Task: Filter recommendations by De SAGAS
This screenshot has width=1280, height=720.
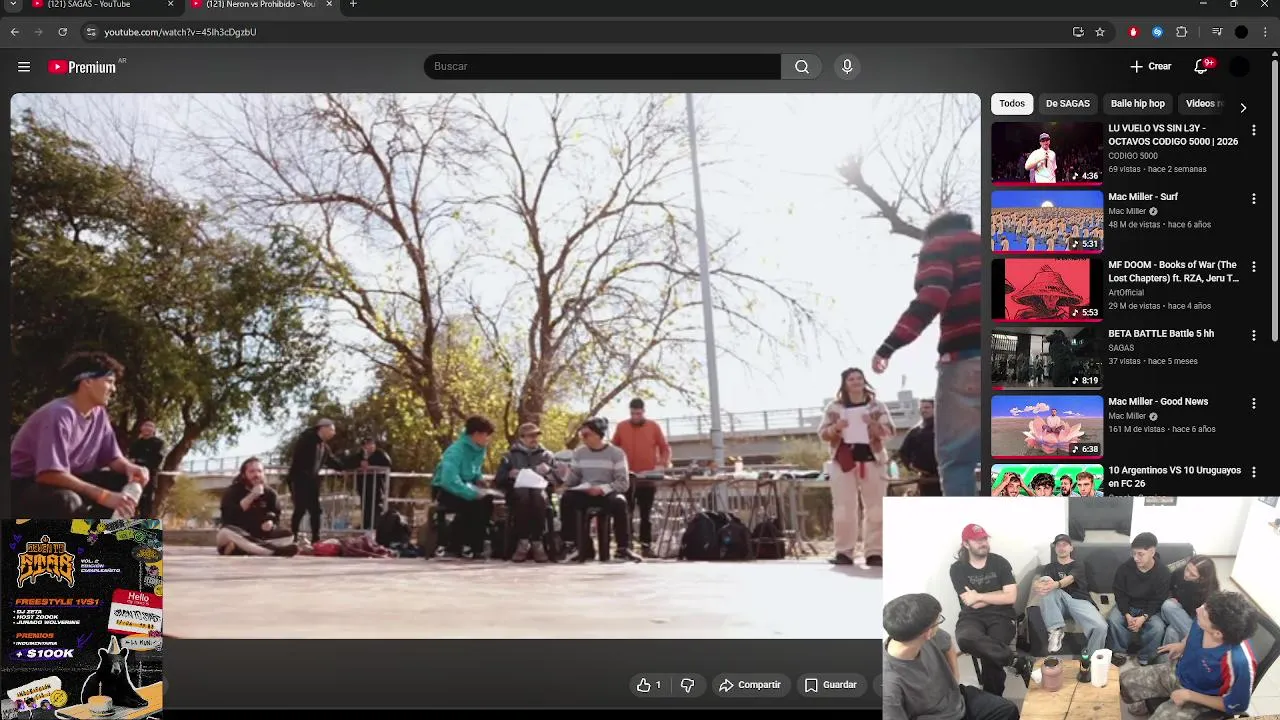Action: point(1068,104)
